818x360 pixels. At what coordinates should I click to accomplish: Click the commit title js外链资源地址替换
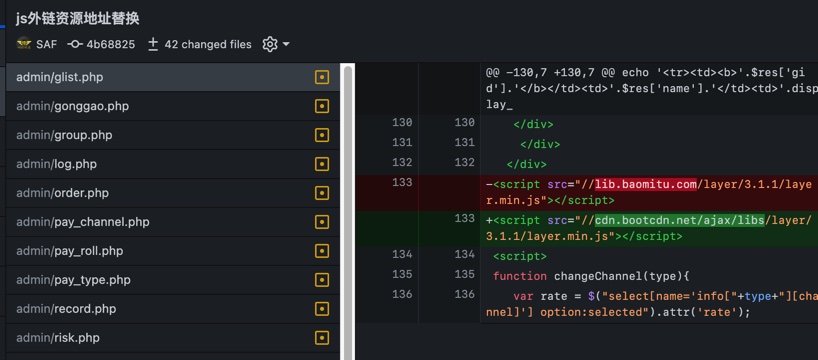tap(78, 19)
